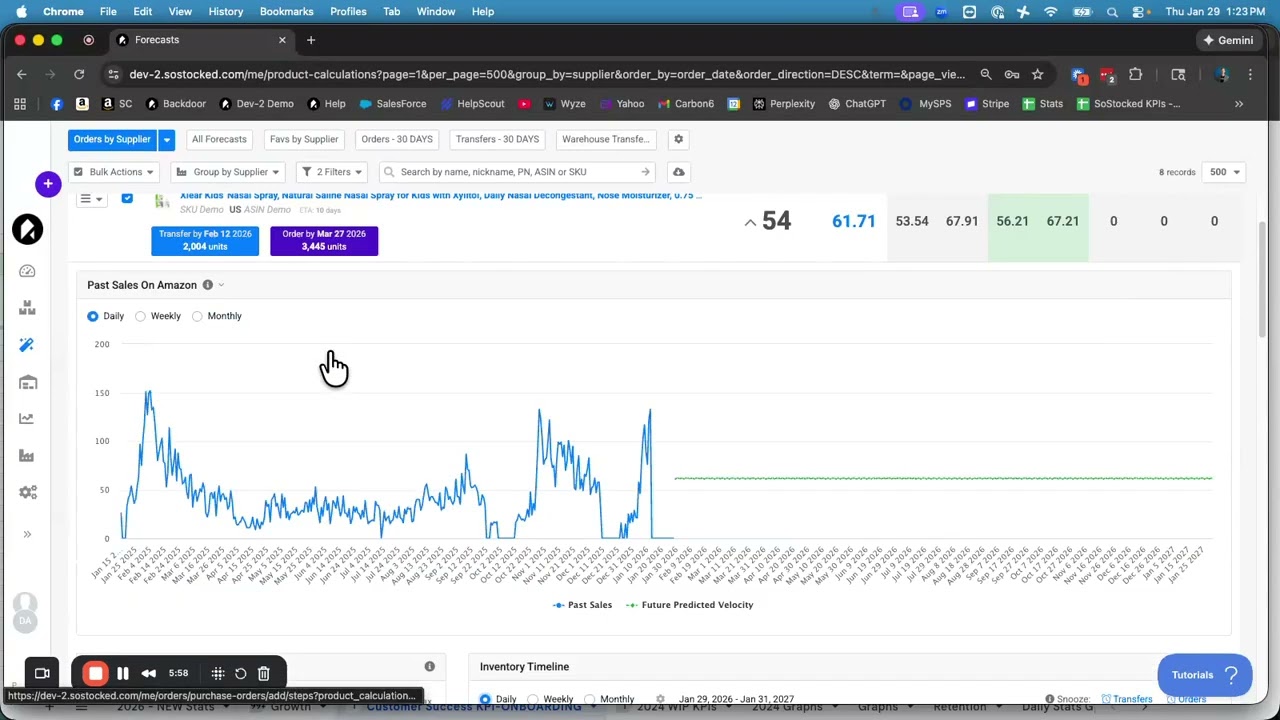
Task: Switch to the All Forecasts view
Action: pos(219,139)
